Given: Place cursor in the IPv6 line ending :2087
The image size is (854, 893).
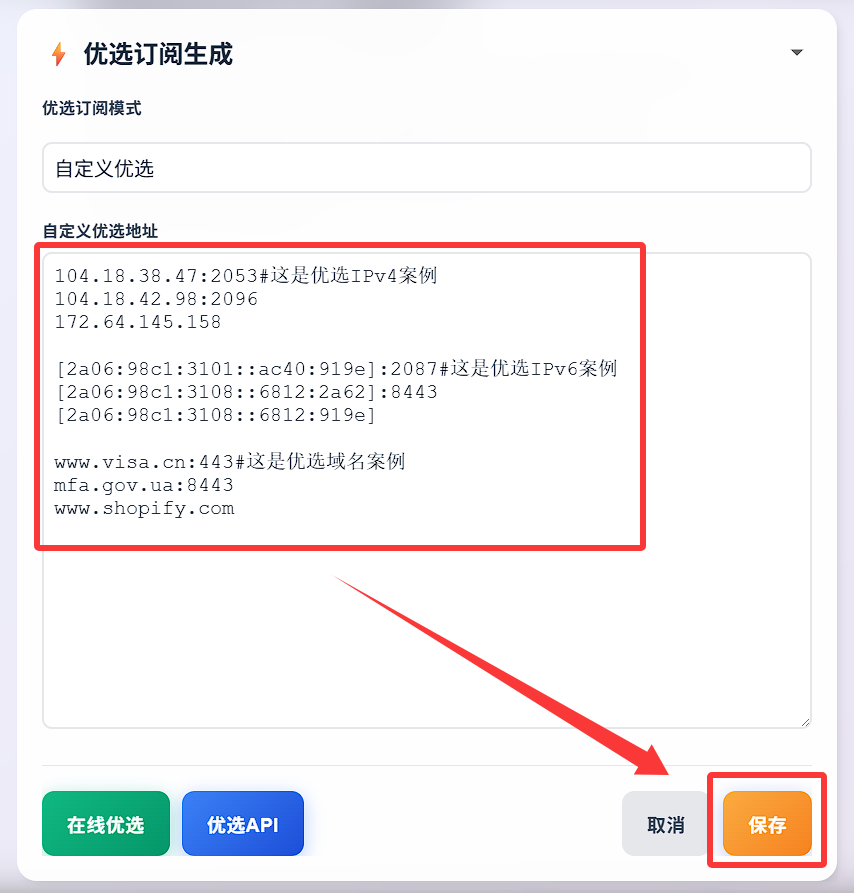Looking at the screenshot, I should point(336,368).
